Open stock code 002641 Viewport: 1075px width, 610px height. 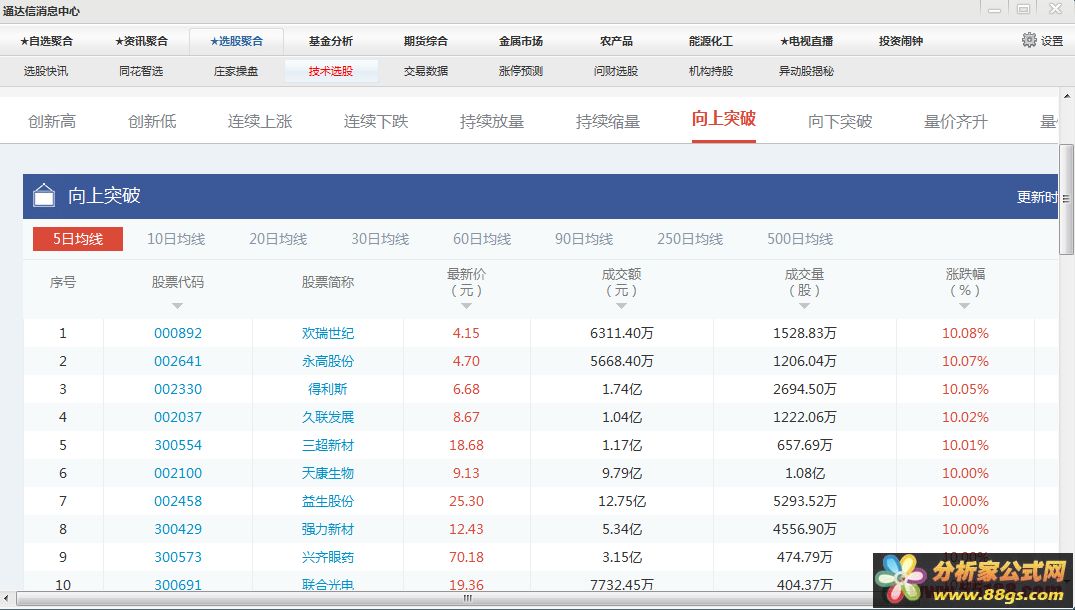(178, 361)
